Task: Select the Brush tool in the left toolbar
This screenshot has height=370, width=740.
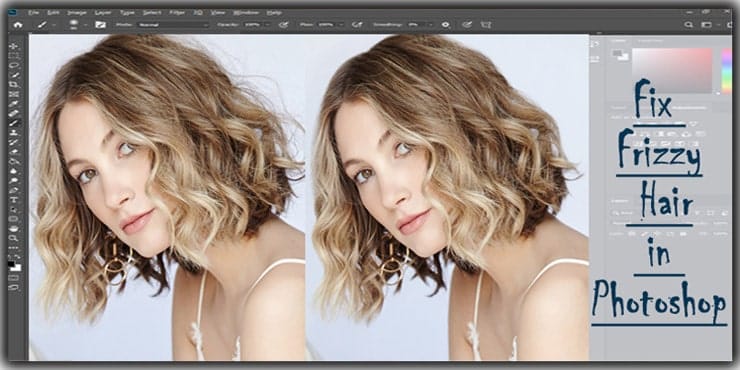Action: tap(13, 122)
